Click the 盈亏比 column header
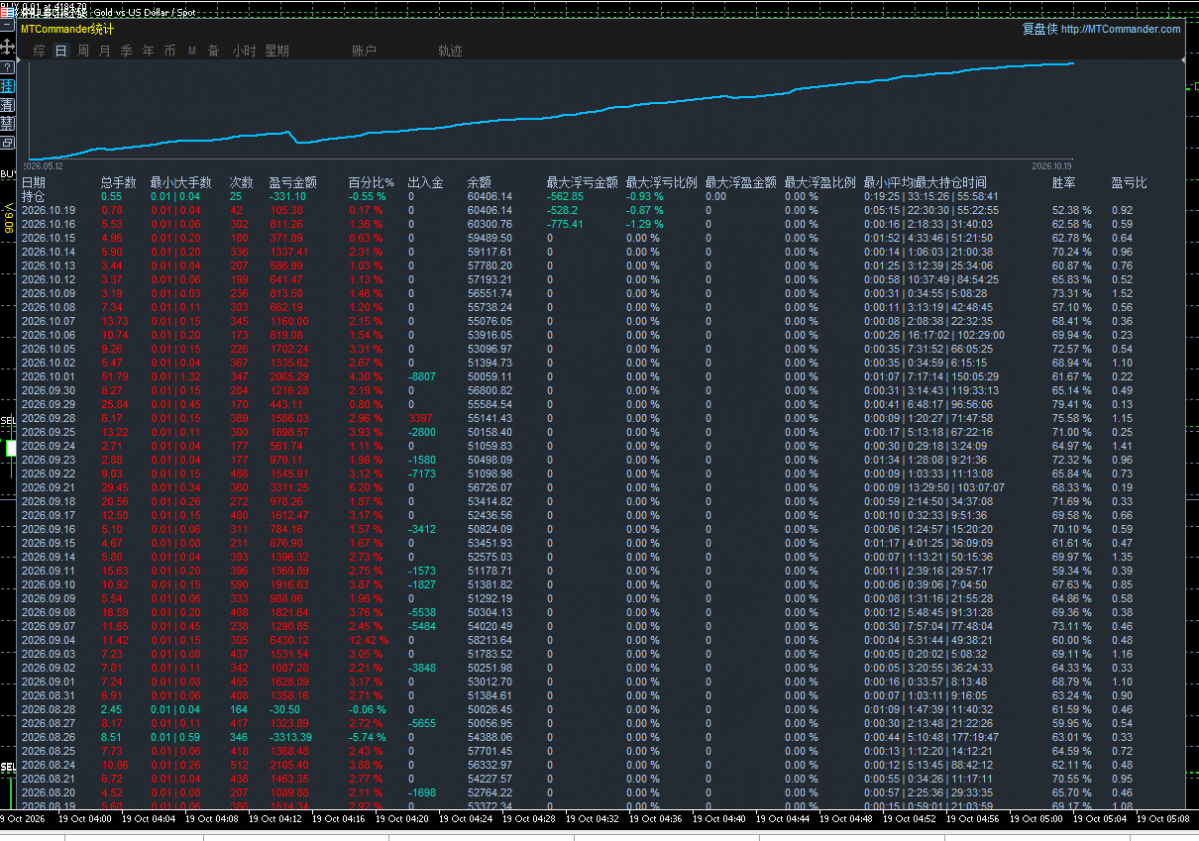Screen dimensions: 1199x841 pyautogui.click(x=1129, y=182)
